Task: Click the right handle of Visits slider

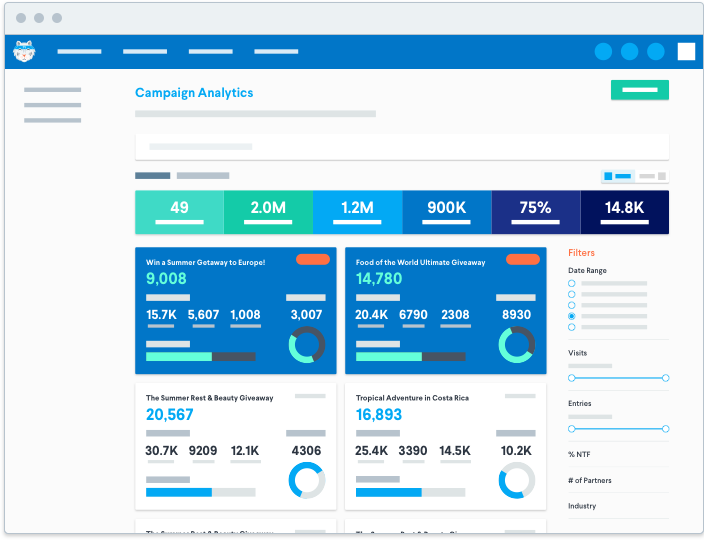Action: pos(665,378)
